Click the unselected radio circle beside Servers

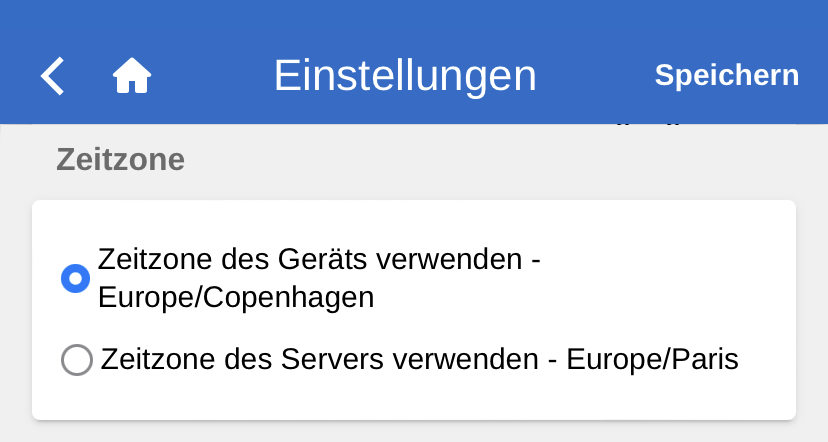pos(77,360)
